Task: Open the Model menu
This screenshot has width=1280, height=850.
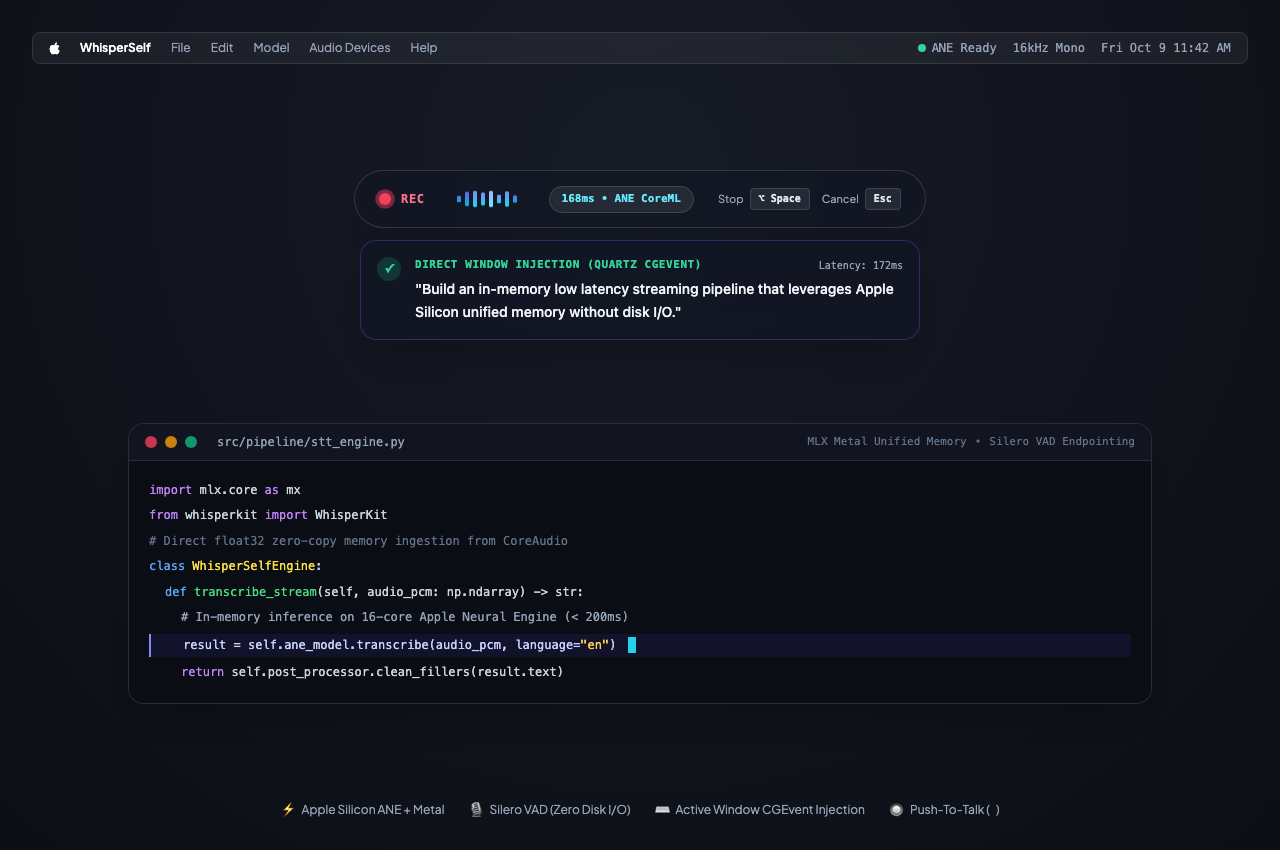Action: click(x=271, y=48)
